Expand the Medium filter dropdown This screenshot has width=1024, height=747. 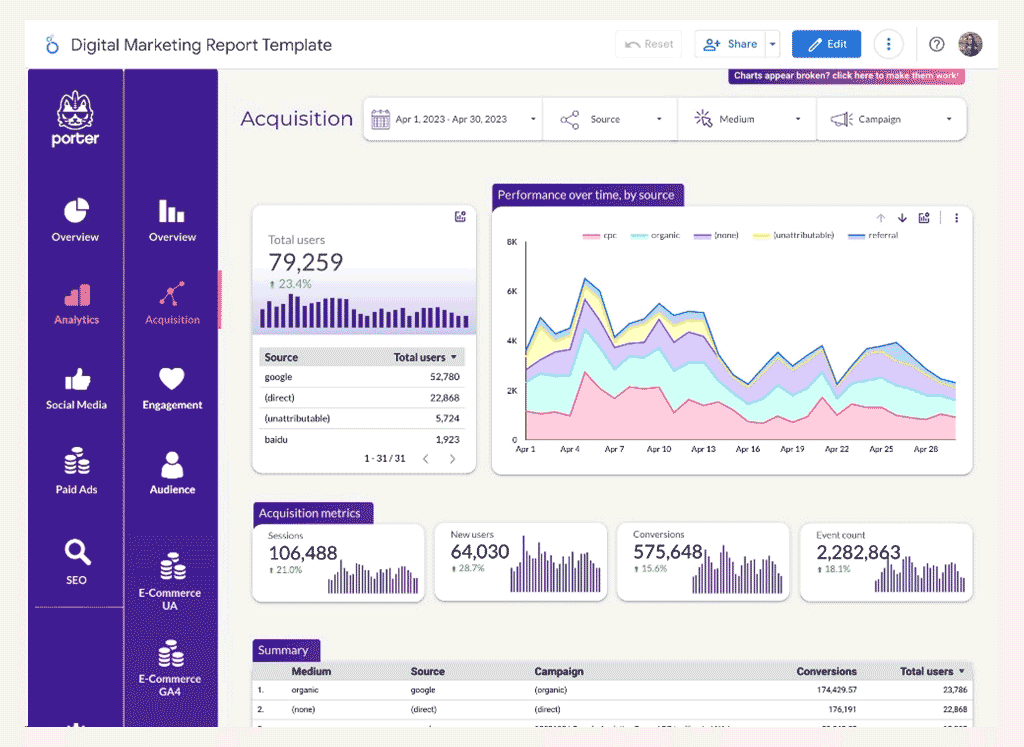coord(746,118)
